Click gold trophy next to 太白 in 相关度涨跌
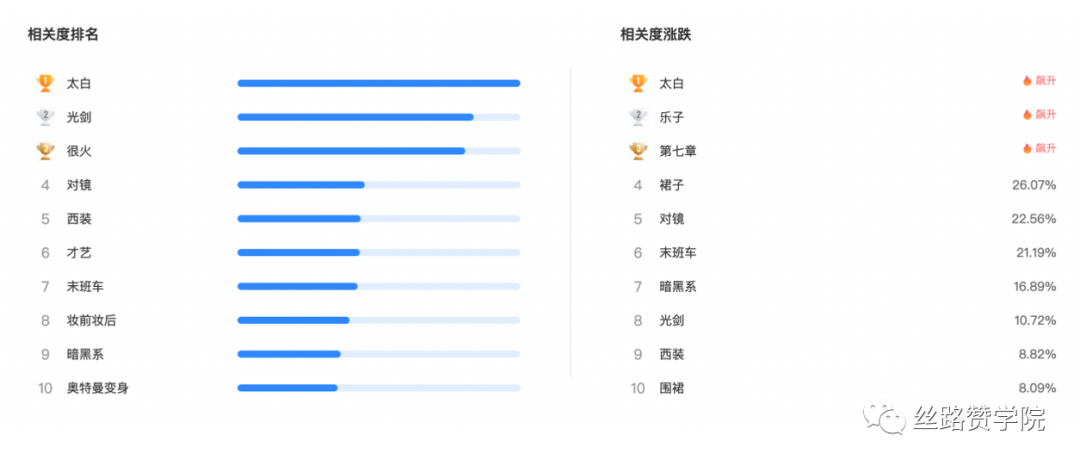This screenshot has width=1080, height=466. [x=638, y=83]
